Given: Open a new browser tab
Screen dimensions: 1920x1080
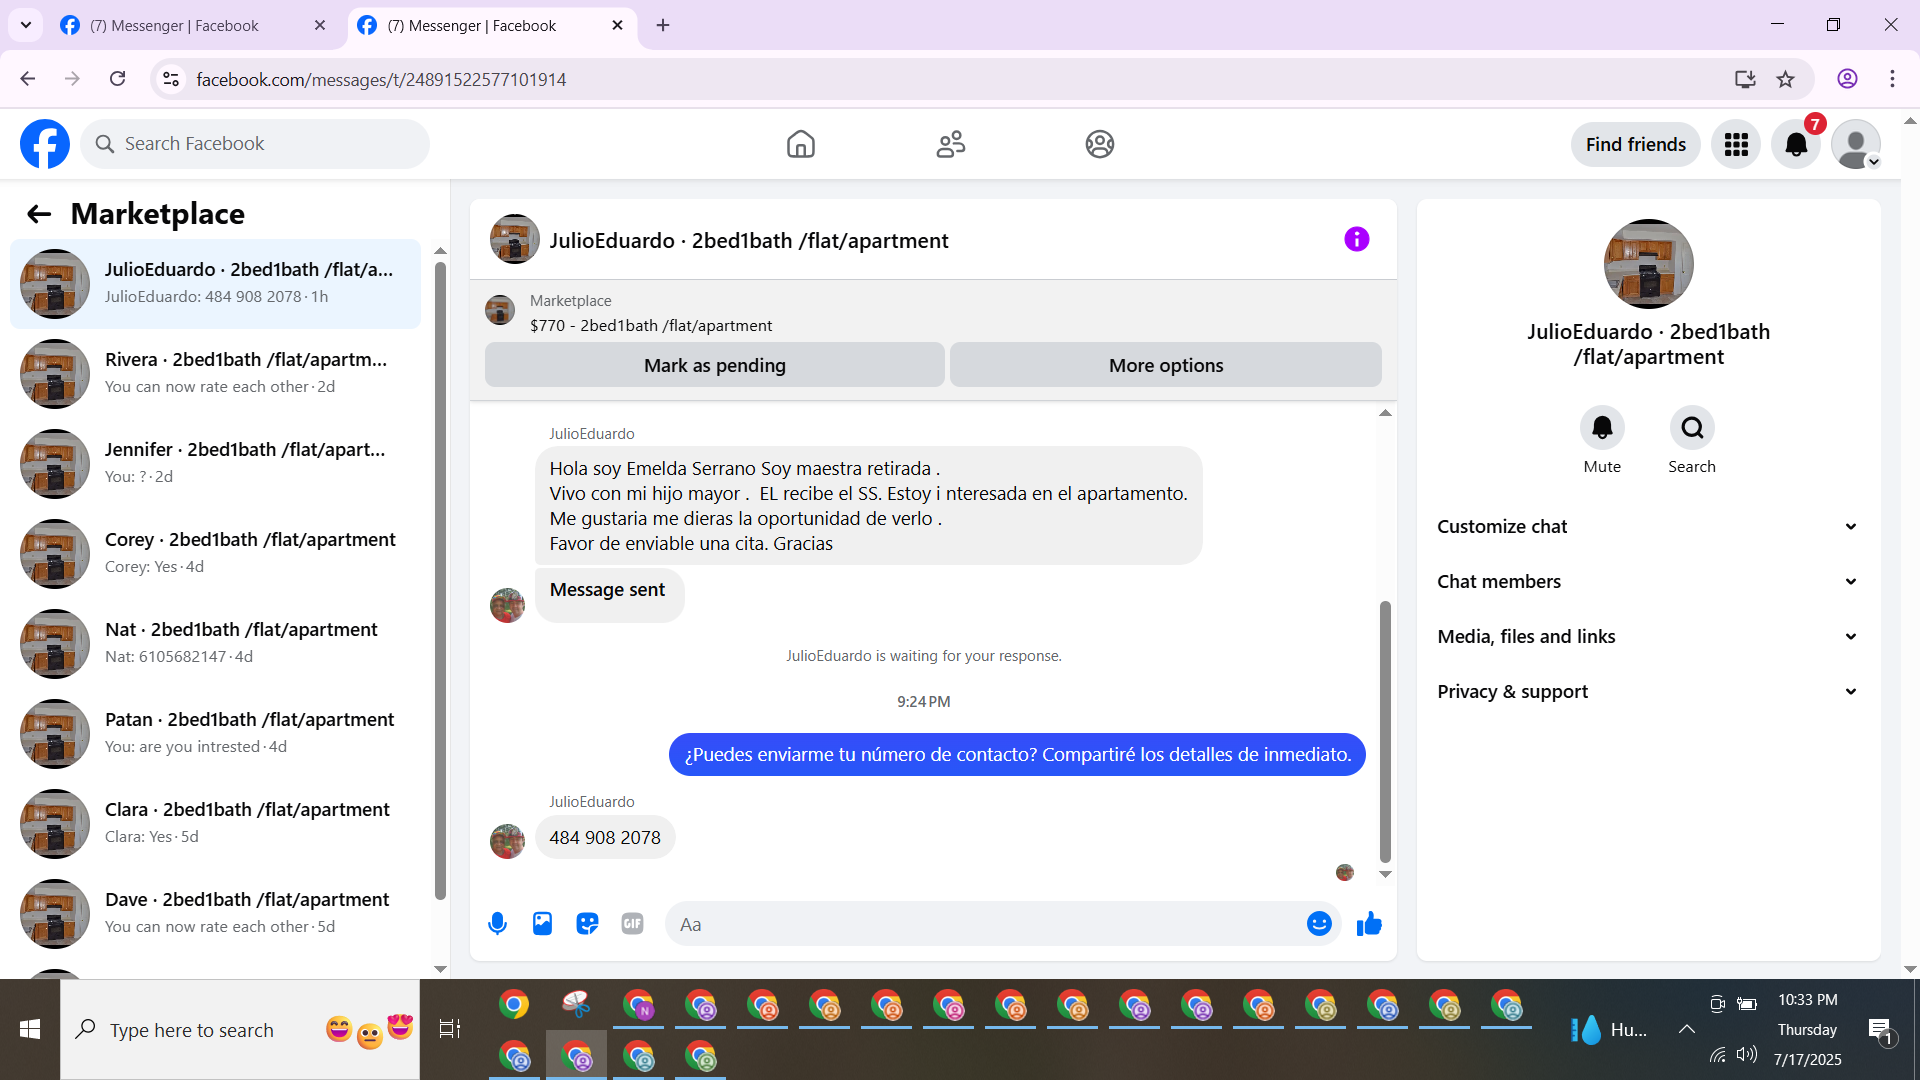Looking at the screenshot, I should (x=663, y=26).
